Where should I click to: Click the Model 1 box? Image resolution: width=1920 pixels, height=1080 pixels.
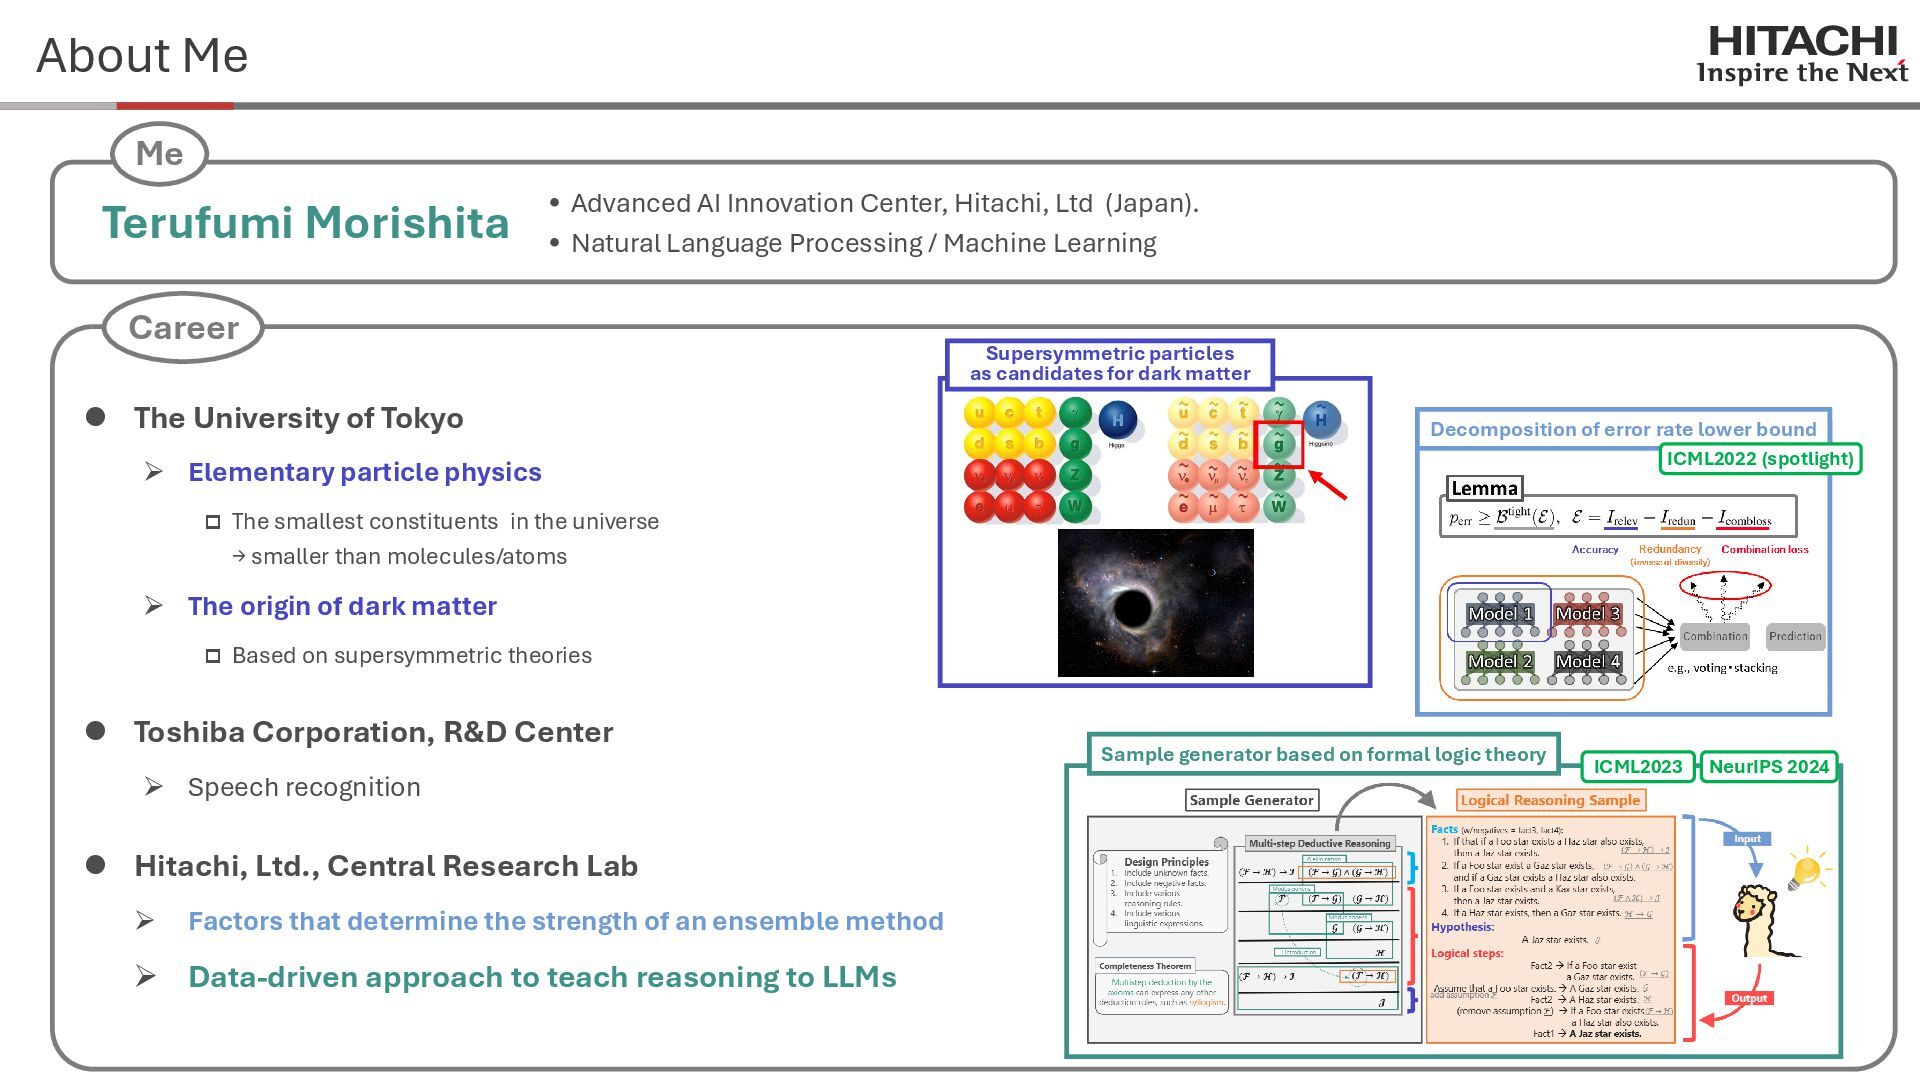coord(1499,613)
